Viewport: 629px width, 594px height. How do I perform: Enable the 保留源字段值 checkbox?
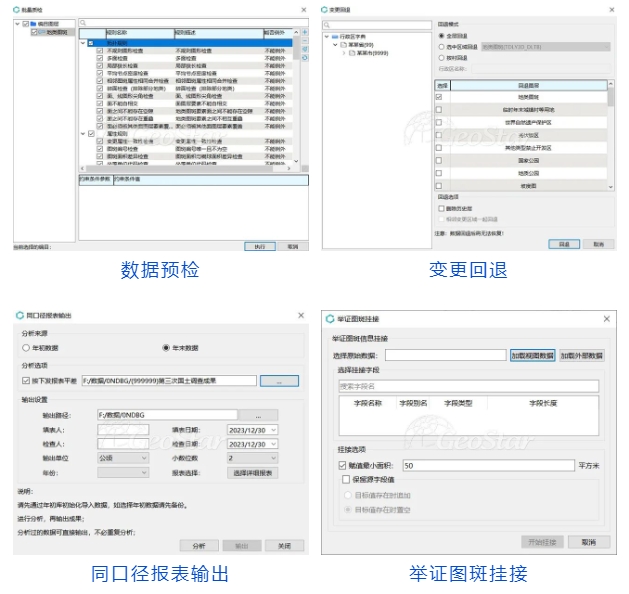point(343,481)
